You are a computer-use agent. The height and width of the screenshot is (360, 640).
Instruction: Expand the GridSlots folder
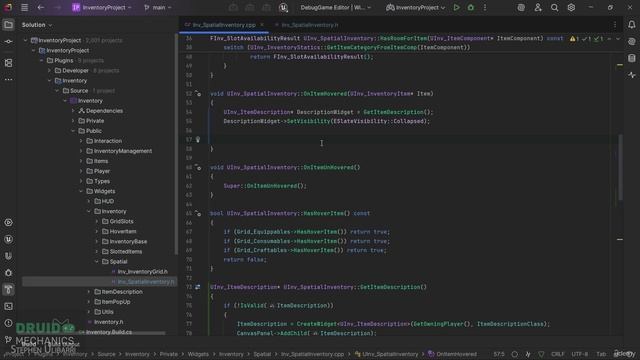click(x=97, y=222)
